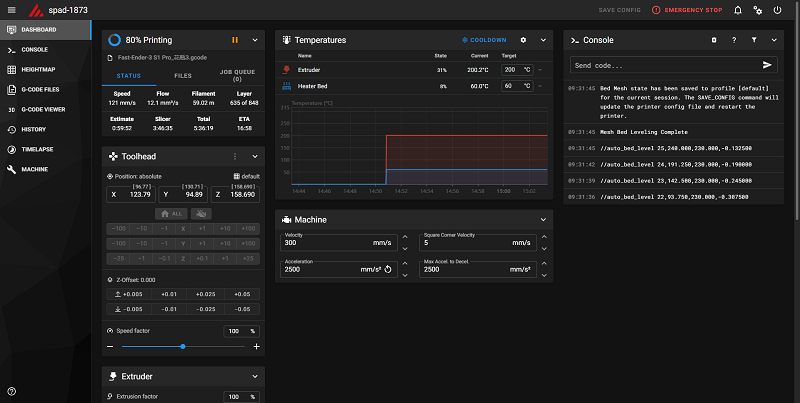This screenshot has width=800, height=403.
Task: Click the Fluidd logo in header
Action: tap(35, 10)
